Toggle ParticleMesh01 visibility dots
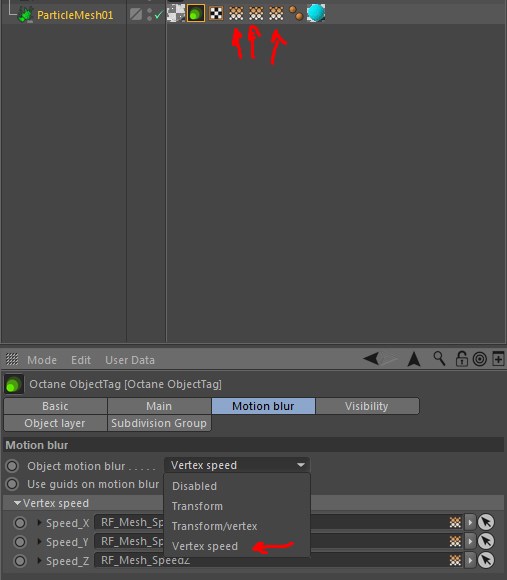The height and width of the screenshot is (580, 507). tap(149, 15)
